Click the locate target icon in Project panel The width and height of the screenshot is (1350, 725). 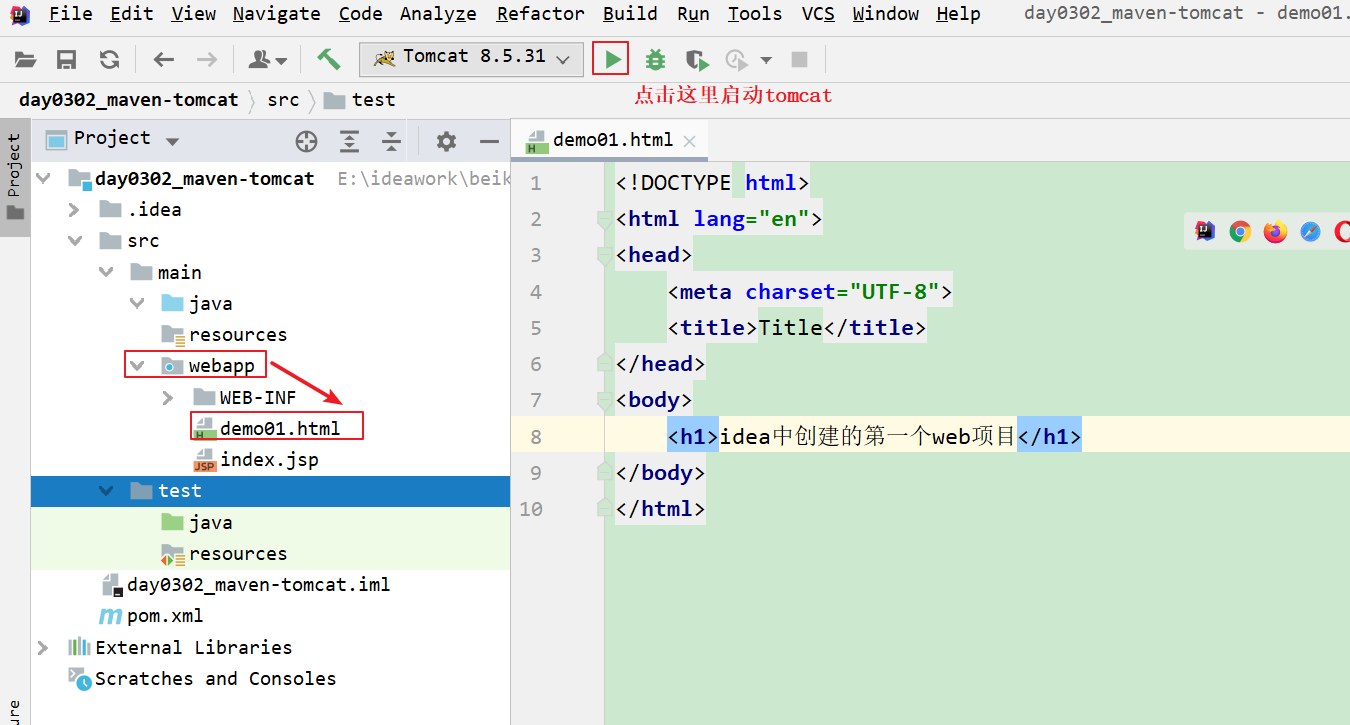(307, 141)
